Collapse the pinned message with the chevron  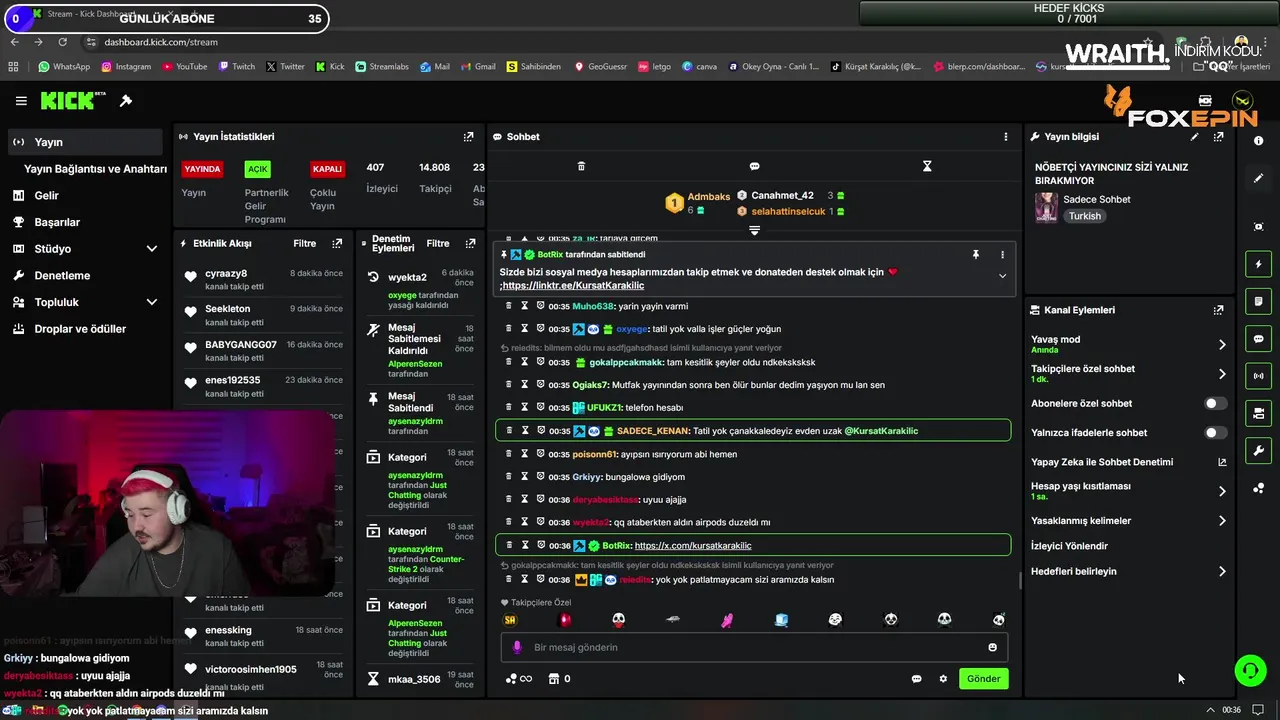(1002, 276)
